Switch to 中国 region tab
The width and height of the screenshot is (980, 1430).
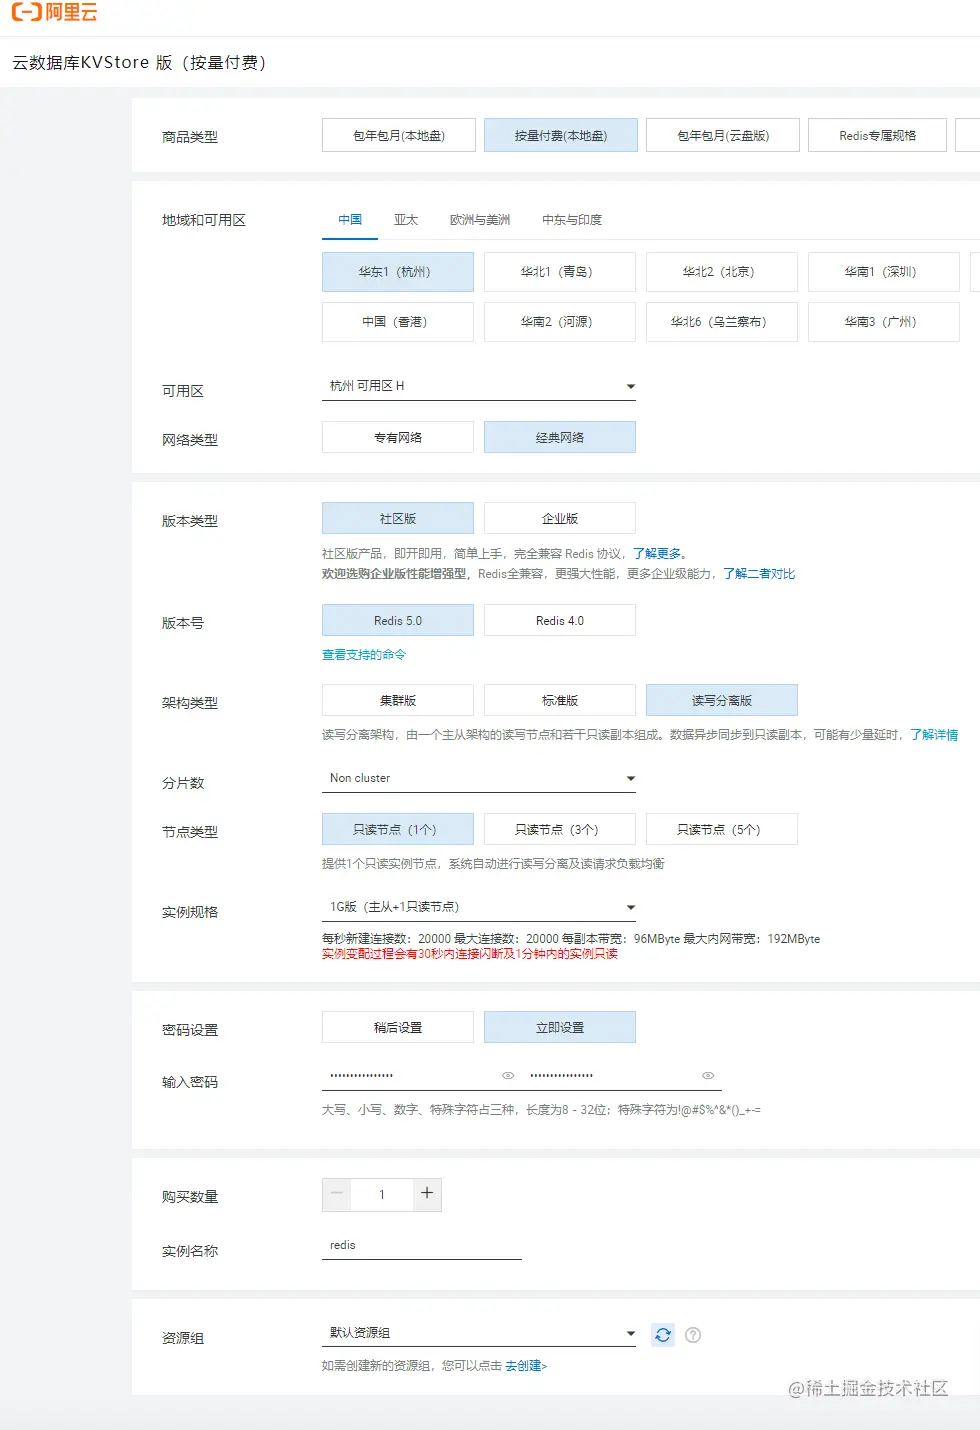tap(350, 220)
